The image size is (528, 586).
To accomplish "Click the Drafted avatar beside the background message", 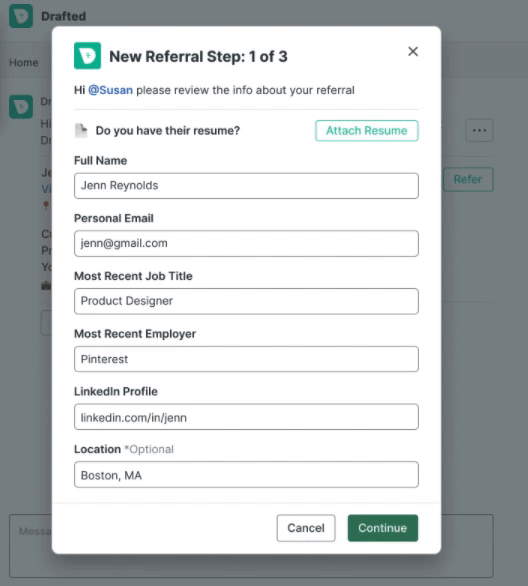I will tap(21, 107).
